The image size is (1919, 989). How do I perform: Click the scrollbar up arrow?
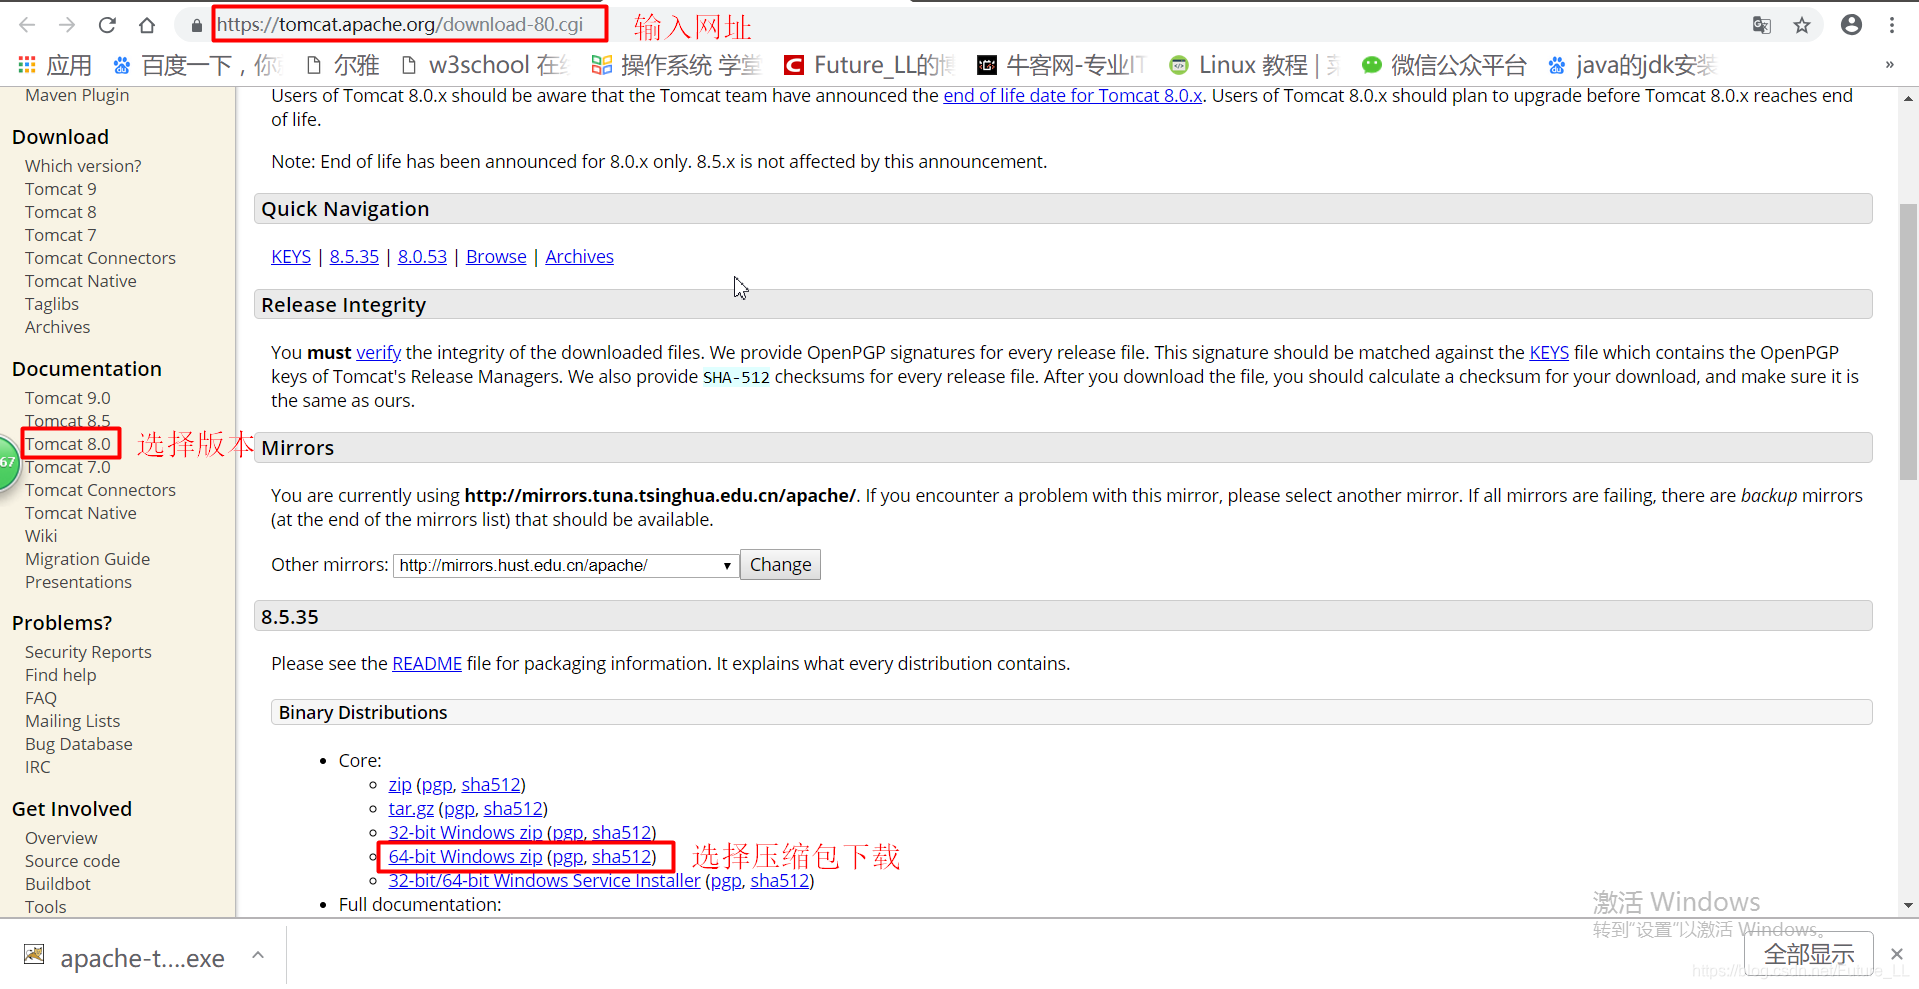1908,98
